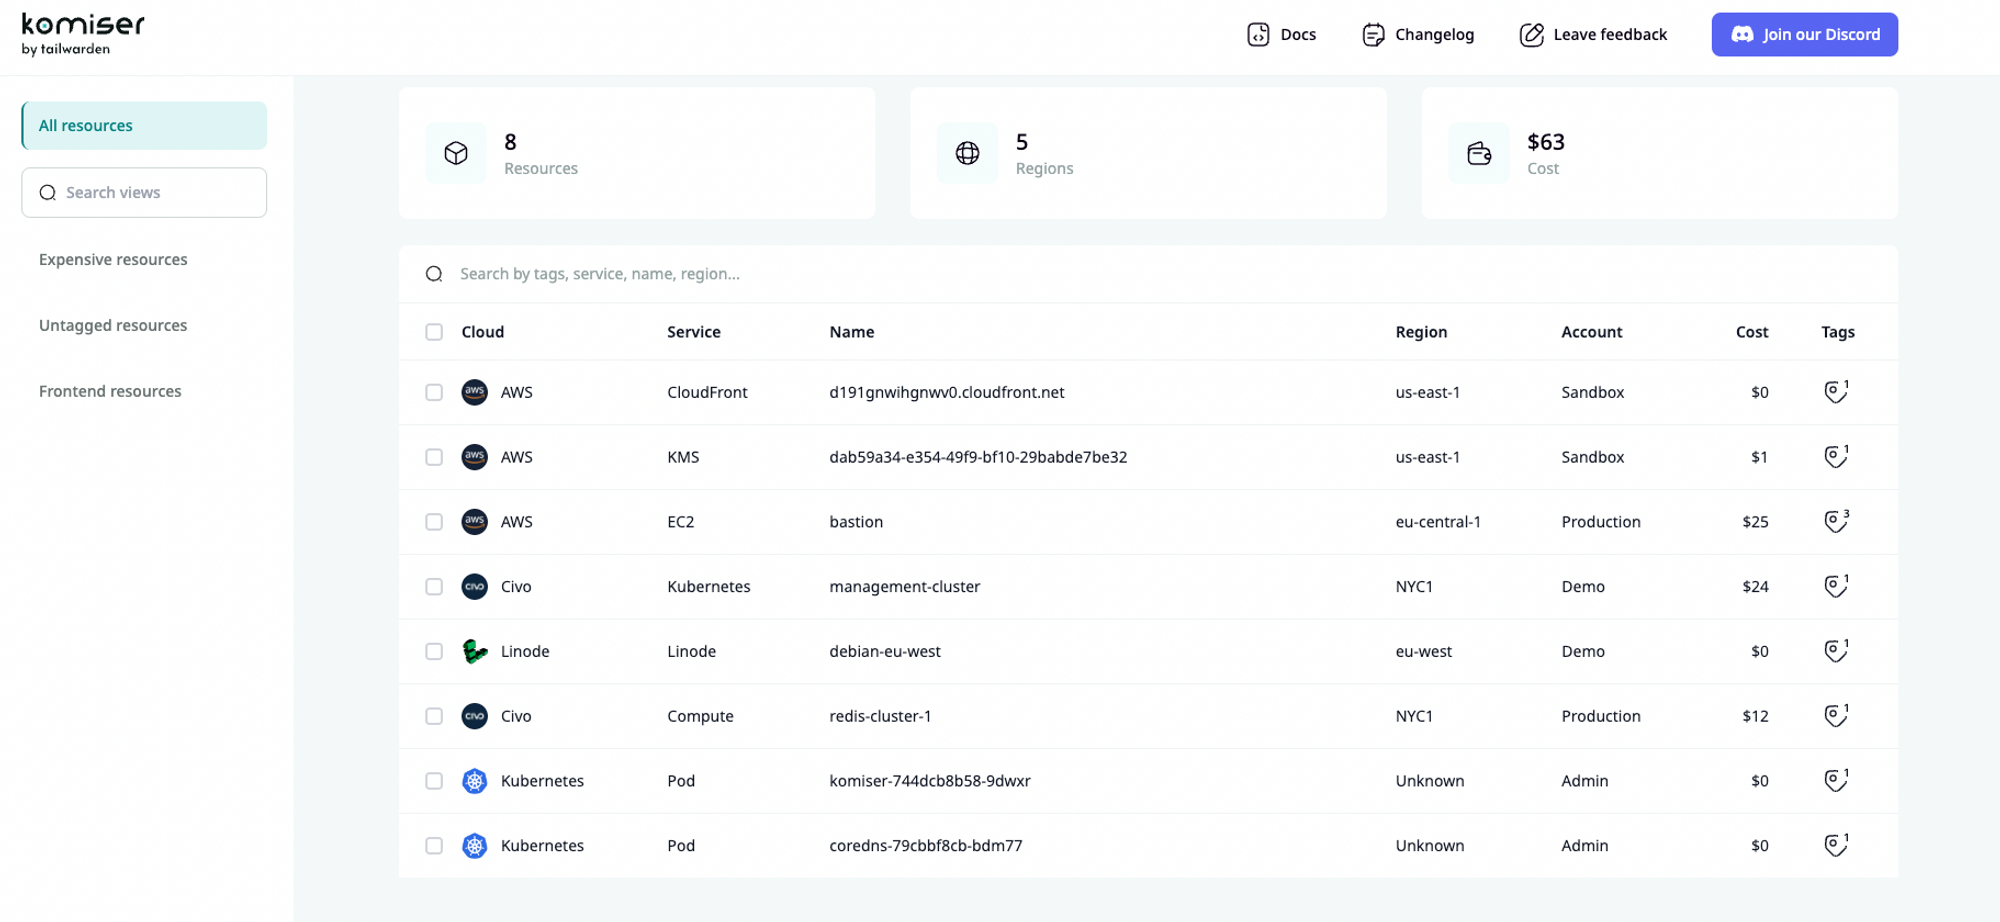The width and height of the screenshot is (2000, 922).
Task: Select the KMS resource row checkbox
Action: (434, 457)
